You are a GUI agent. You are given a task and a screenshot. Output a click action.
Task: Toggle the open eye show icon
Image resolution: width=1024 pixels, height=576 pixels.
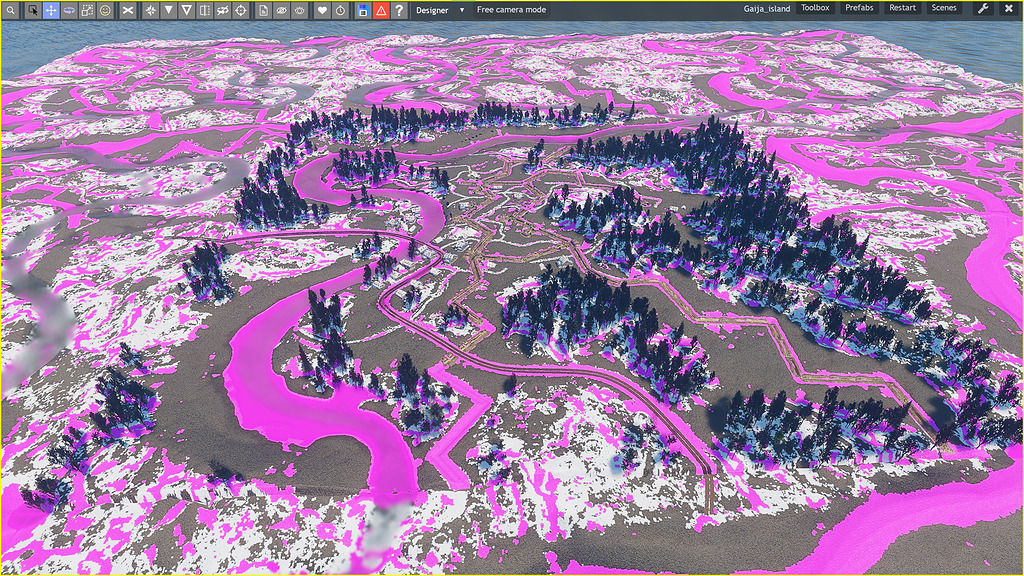[x=300, y=10]
